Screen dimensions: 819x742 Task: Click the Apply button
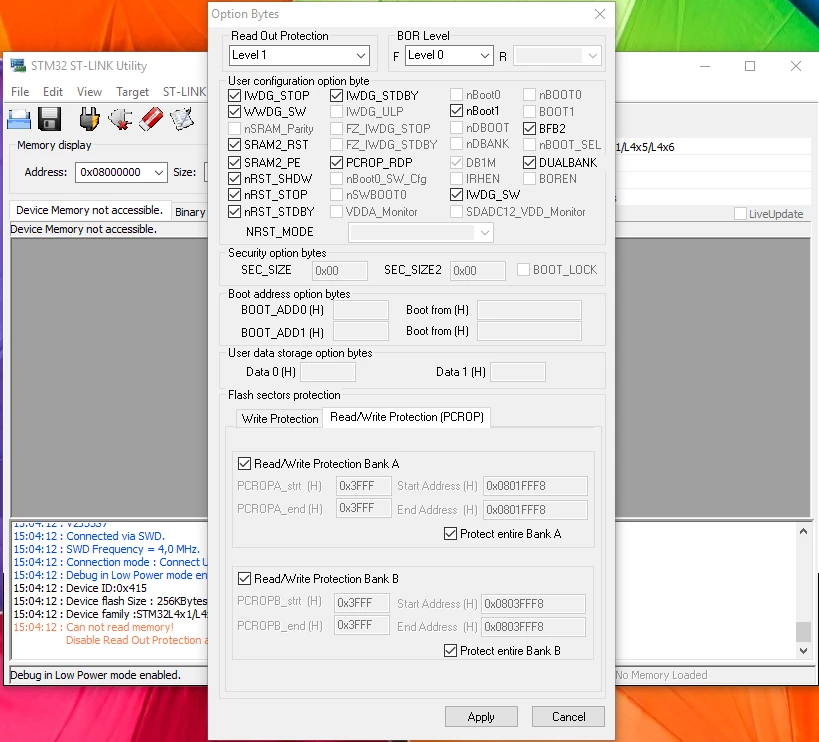pyautogui.click(x=481, y=717)
